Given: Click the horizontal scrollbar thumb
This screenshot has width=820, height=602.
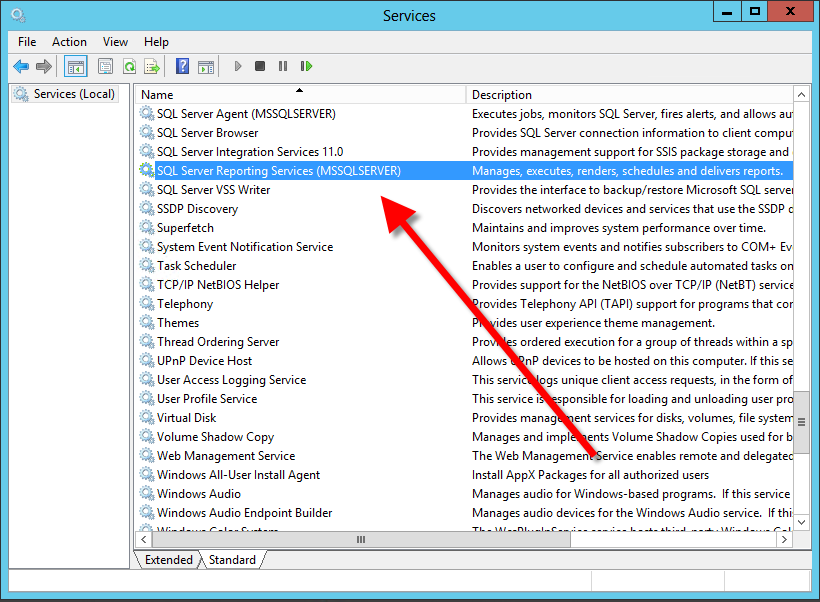Looking at the screenshot, I should coord(361,539).
